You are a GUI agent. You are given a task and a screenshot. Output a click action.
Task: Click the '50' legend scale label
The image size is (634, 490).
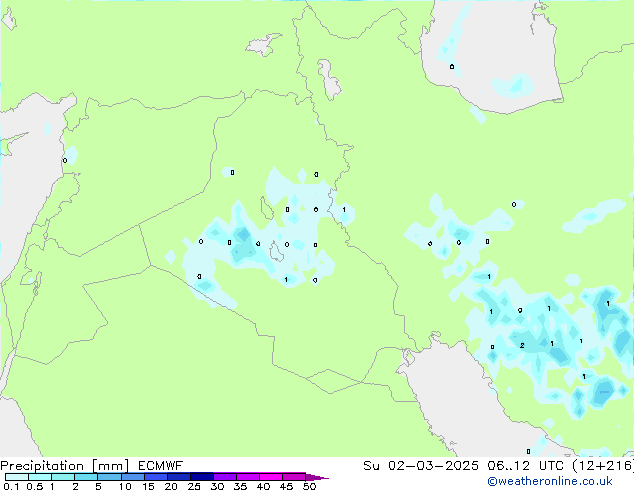[309, 486]
